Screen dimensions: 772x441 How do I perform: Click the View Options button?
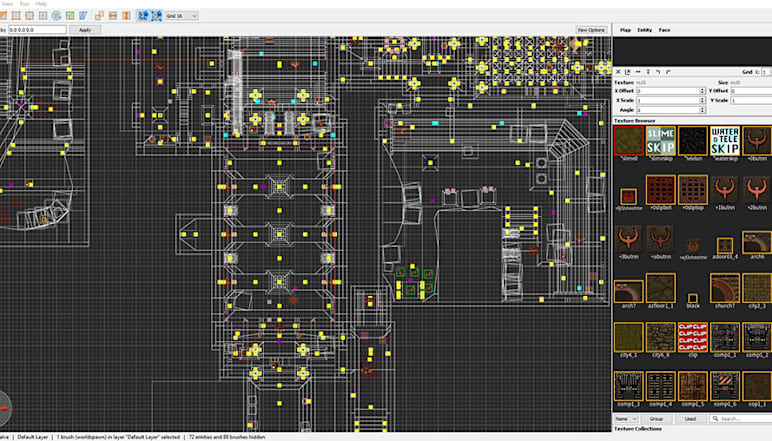point(591,30)
